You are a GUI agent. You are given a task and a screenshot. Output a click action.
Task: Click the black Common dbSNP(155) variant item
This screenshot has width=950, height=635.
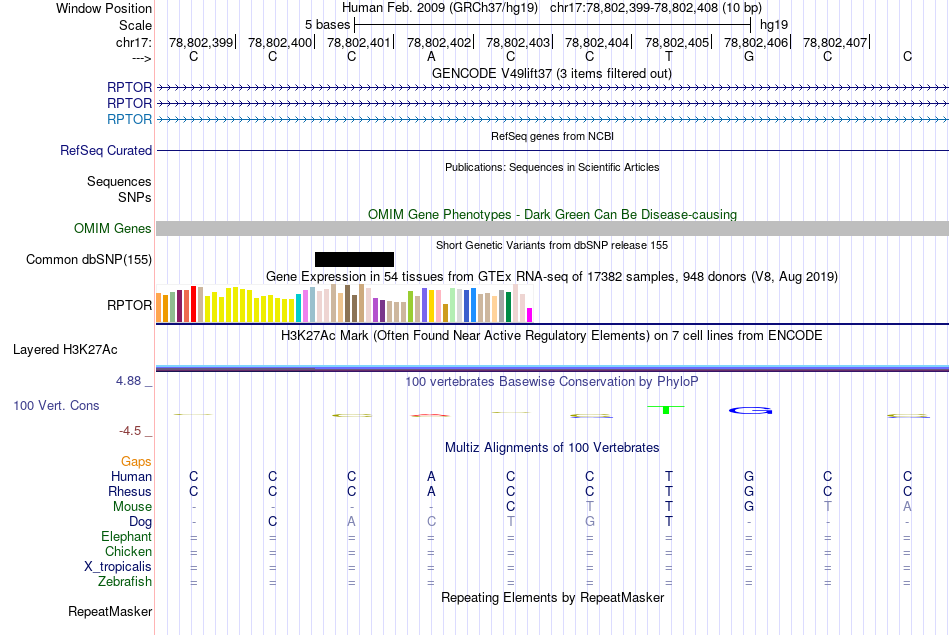pyautogui.click(x=354, y=259)
